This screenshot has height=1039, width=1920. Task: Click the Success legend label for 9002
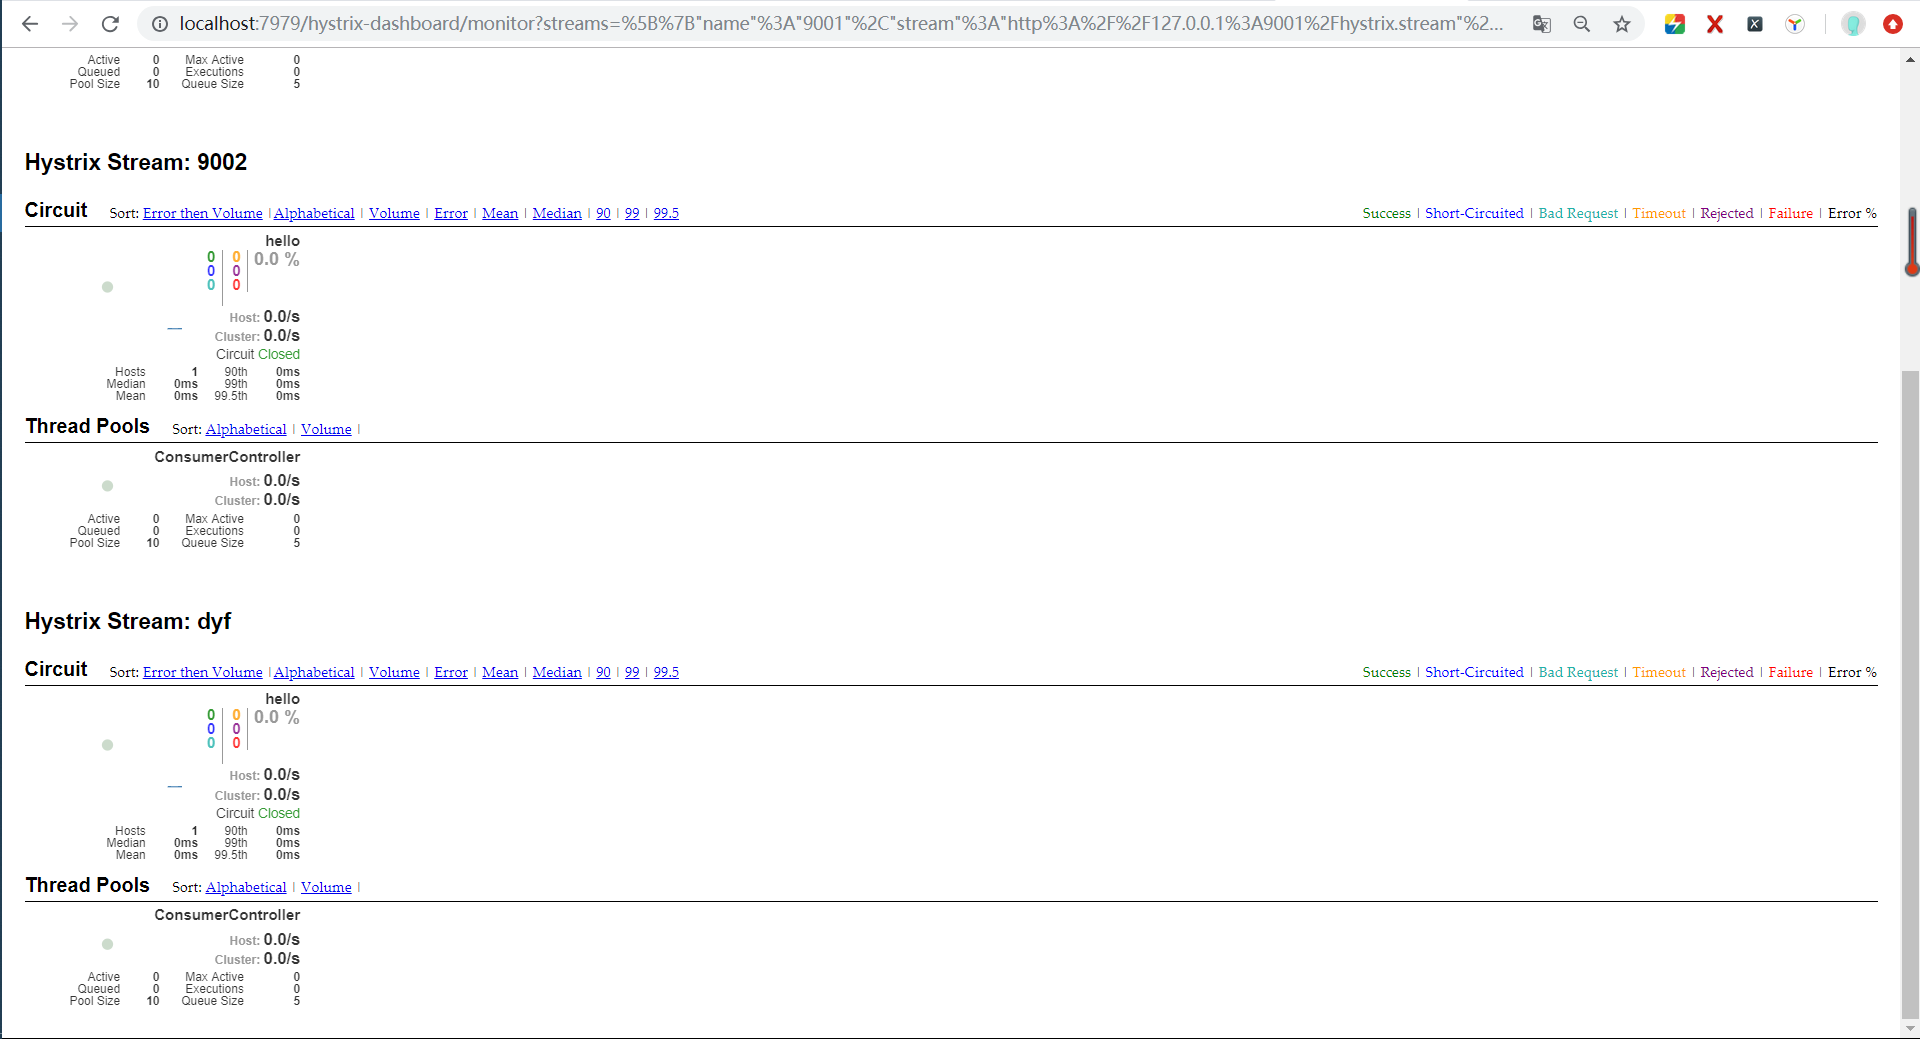pyautogui.click(x=1386, y=213)
